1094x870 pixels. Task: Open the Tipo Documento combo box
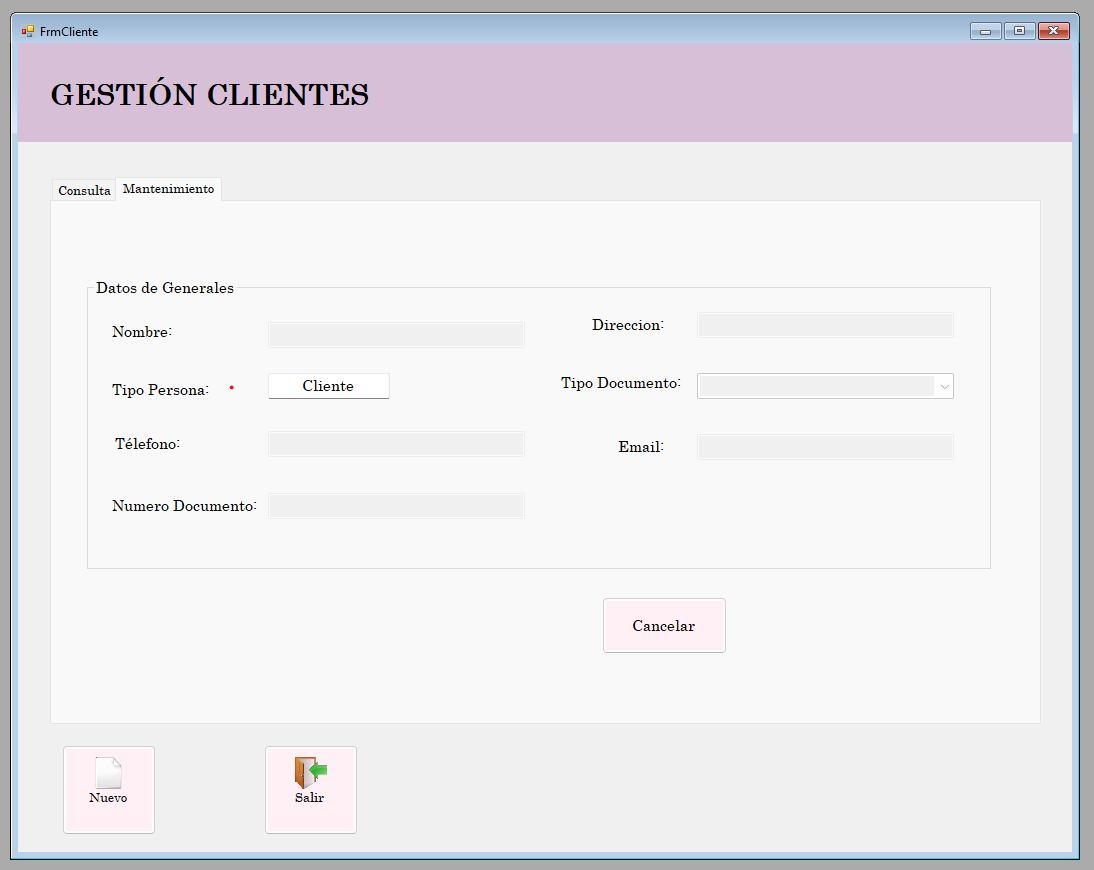pyautogui.click(x=825, y=387)
